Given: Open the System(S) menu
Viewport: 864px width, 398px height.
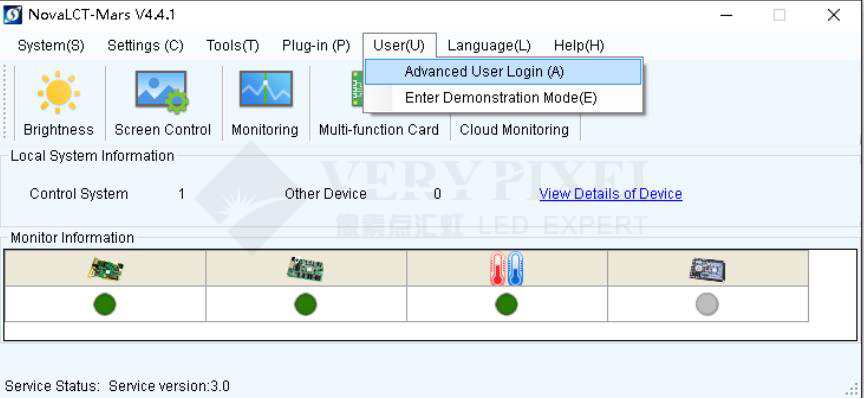Looking at the screenshot, I should (51, 46).
